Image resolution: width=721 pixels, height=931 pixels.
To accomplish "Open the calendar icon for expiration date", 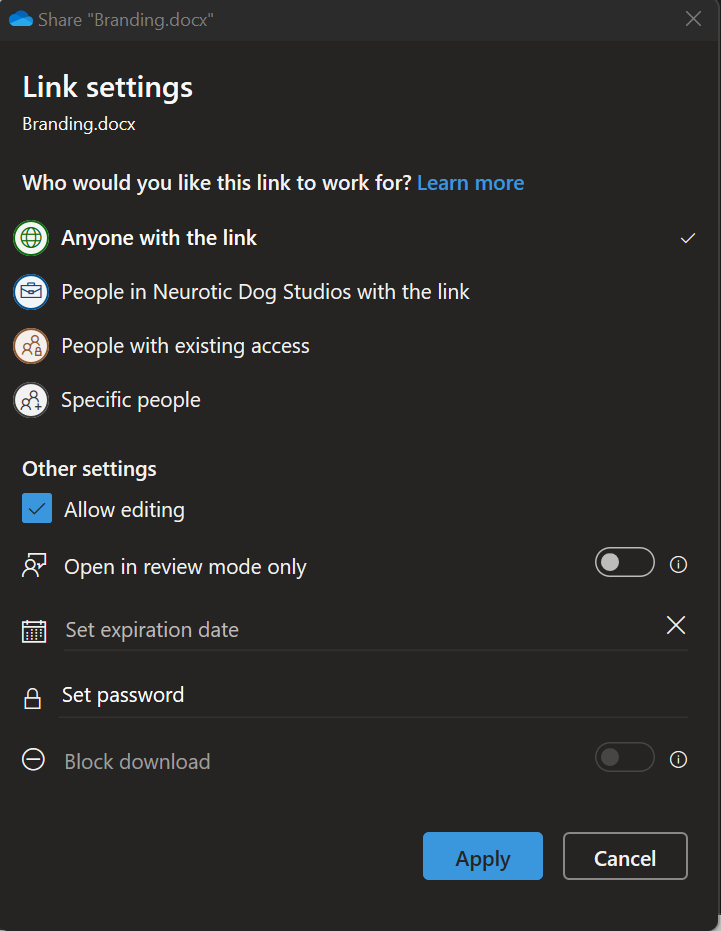I will pos(34,630).
